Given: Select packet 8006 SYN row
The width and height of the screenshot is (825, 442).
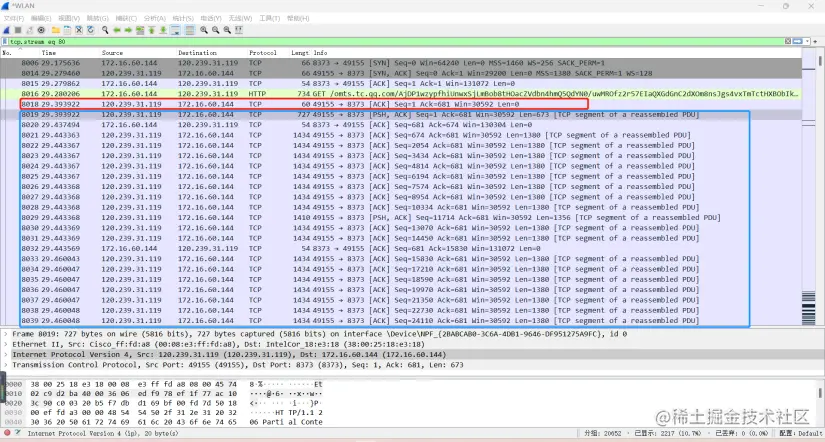Looking at the screenshot, I should click(x=401, y=63).
